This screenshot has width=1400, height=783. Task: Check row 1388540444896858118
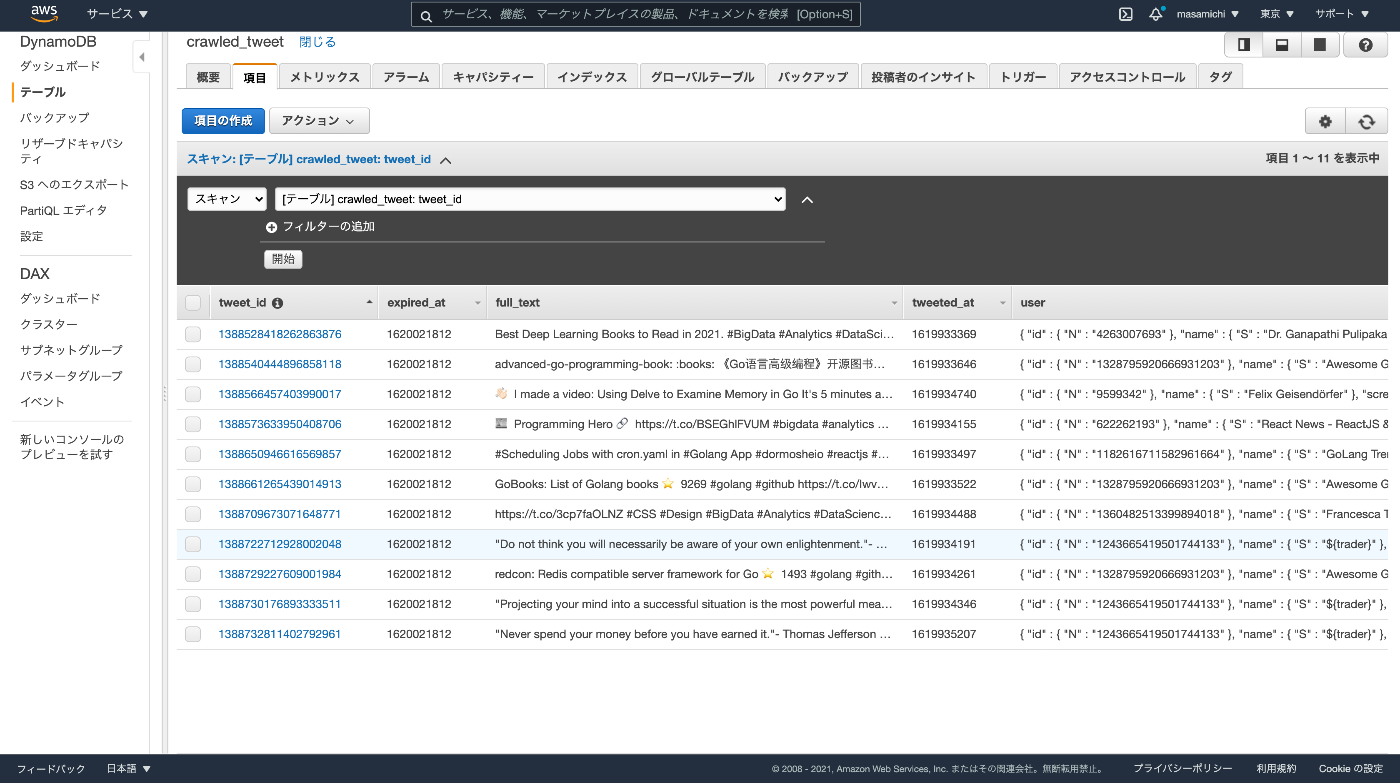(x=193, y=364)
